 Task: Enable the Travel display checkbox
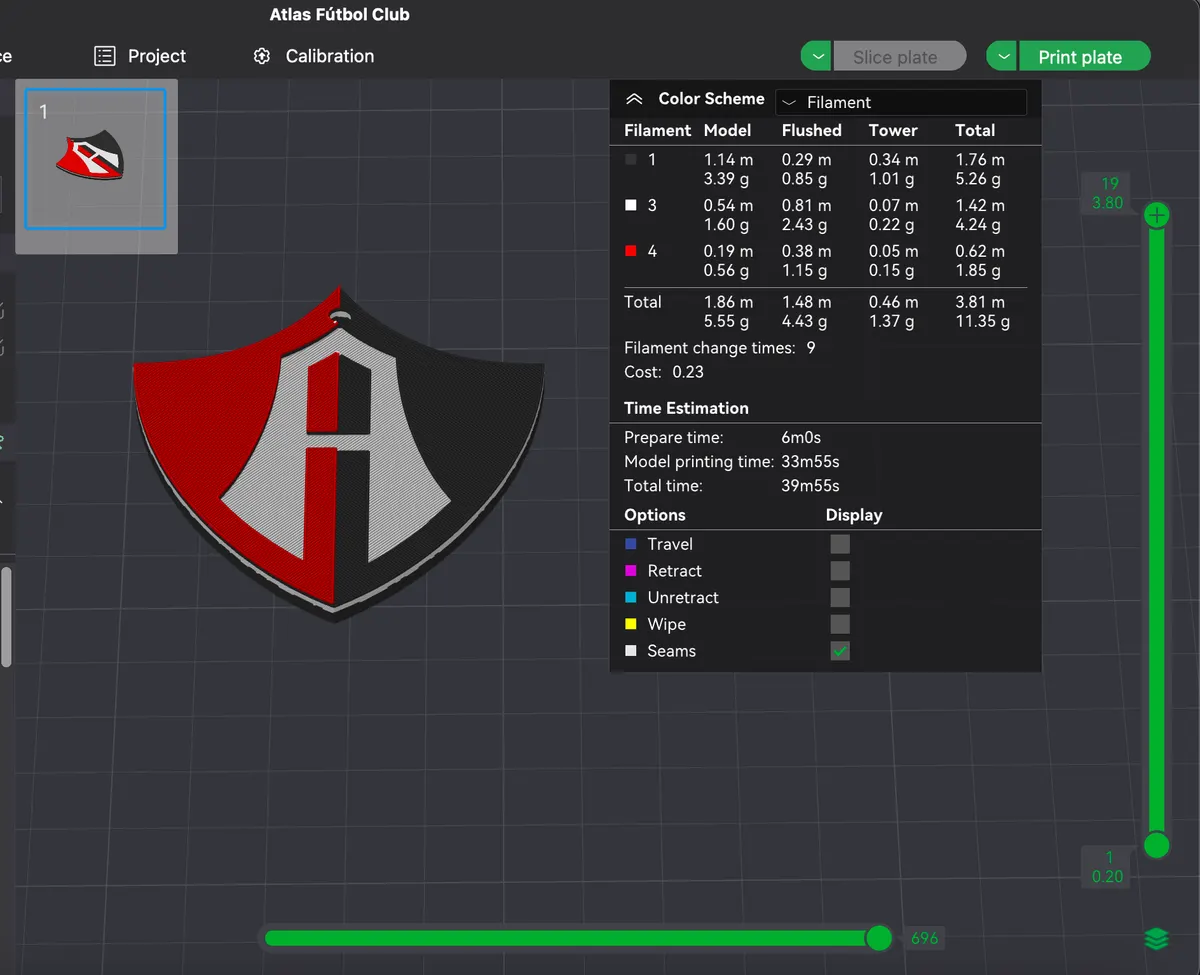click(840, 544)
